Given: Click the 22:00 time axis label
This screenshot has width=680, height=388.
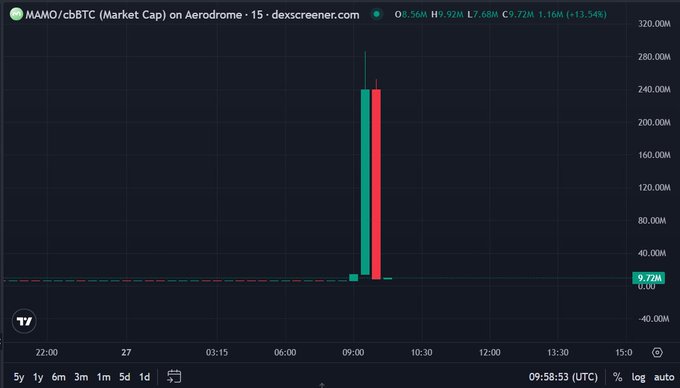Looking at the screenshot, I should pyautogui.click(x=46, y=352).
